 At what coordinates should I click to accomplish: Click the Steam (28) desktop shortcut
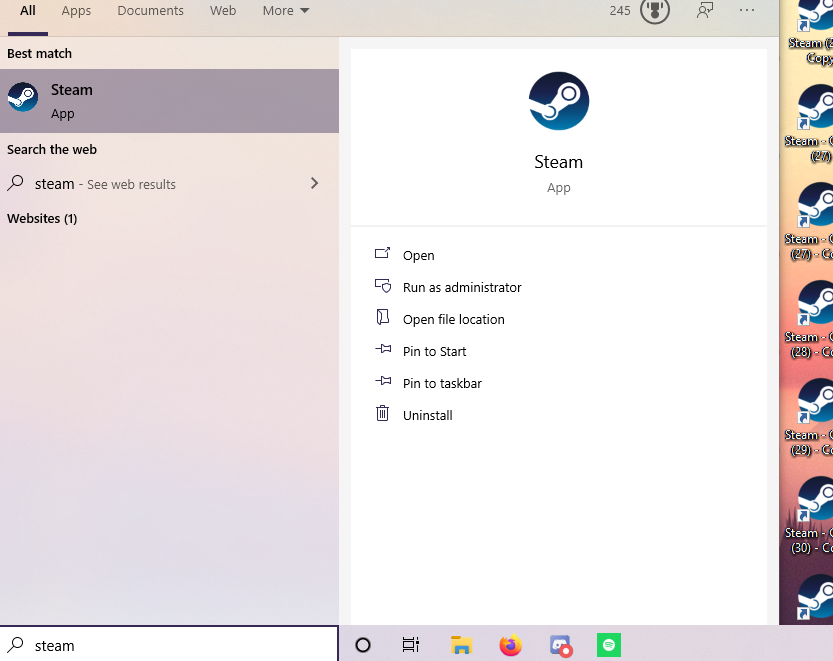[811, 319]
